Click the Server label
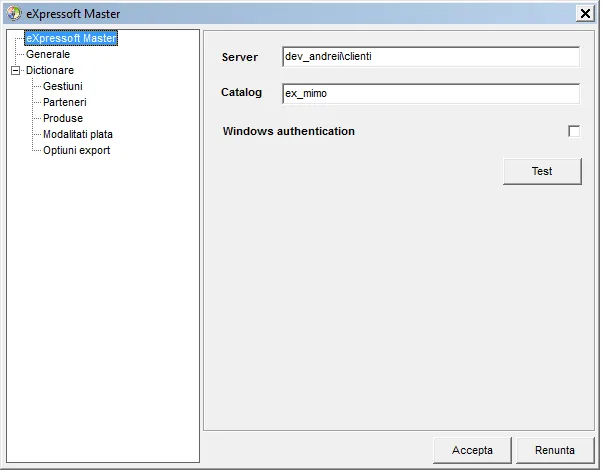 point(240,58)
